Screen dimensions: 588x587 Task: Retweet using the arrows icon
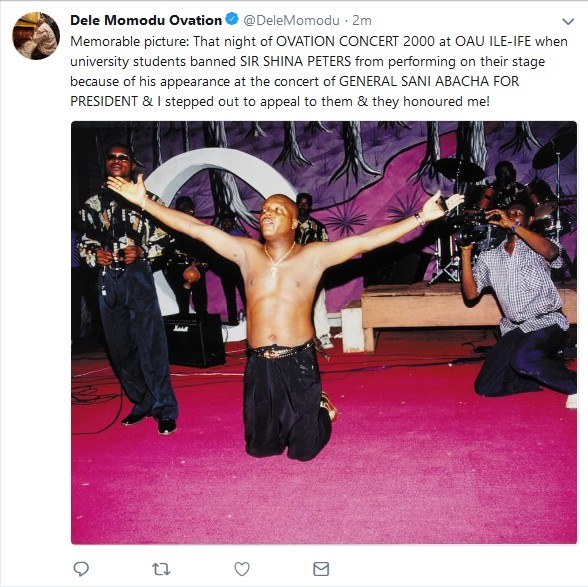[x=161, y=569]
